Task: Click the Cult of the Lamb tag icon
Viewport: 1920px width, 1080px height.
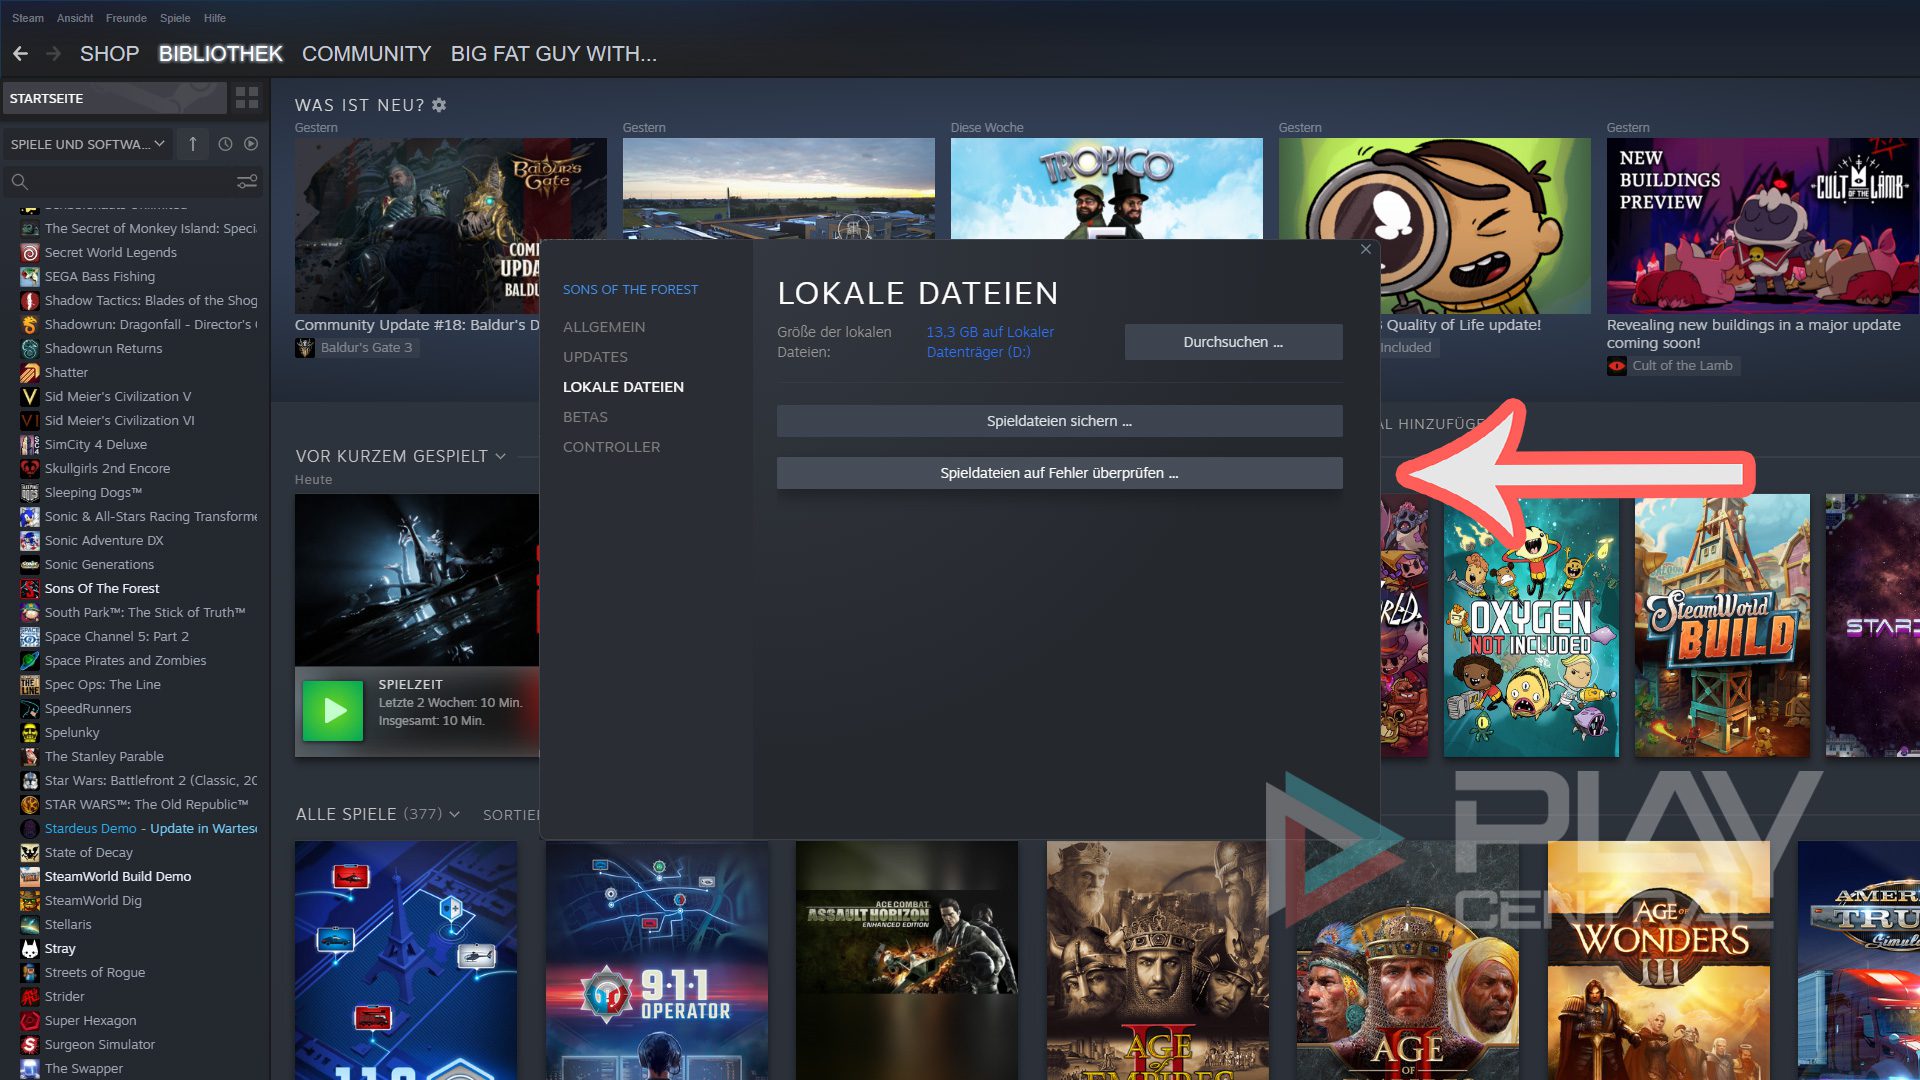Action: click(x=1617, y=366)
